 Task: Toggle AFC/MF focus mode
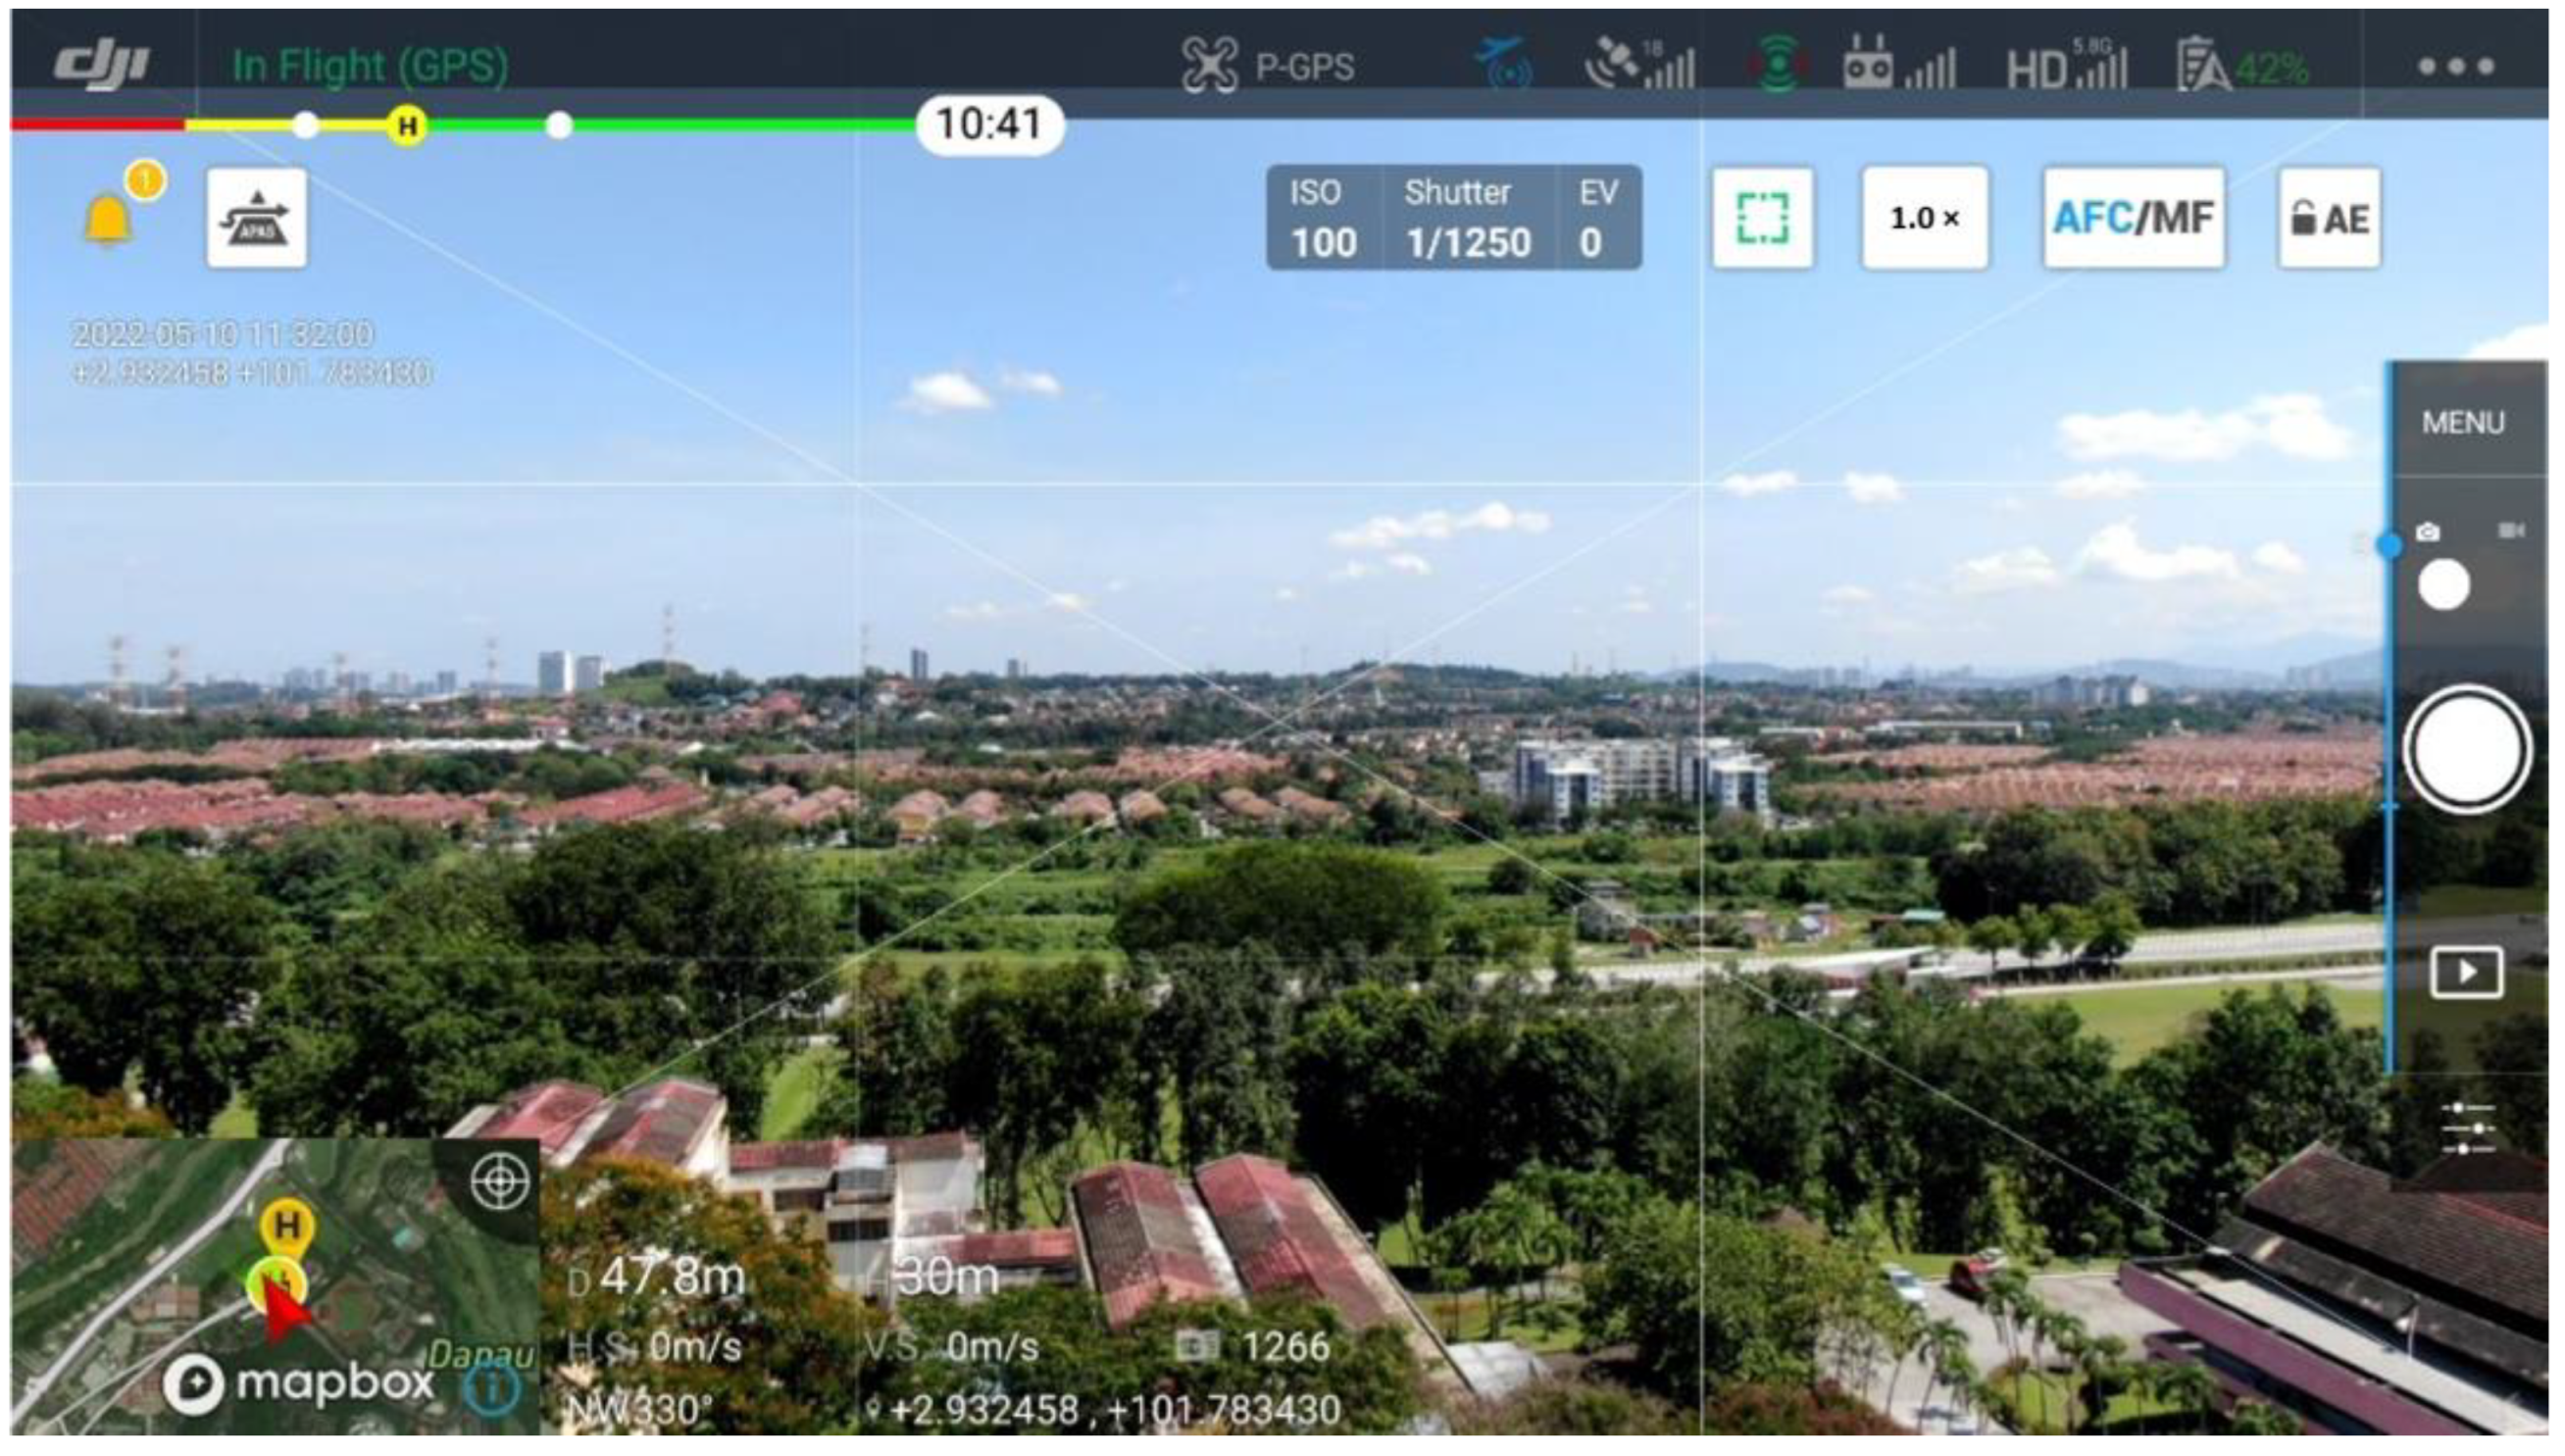coord(2133,218)
